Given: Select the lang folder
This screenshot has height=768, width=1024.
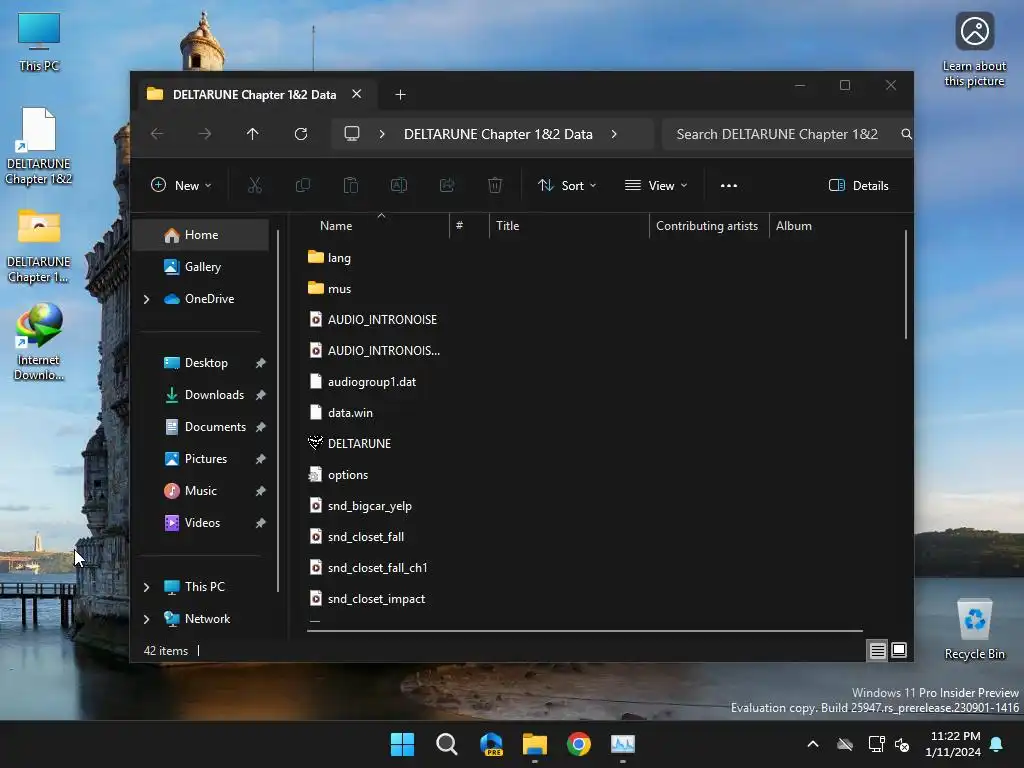Looking at the screenshot, I should 329,257.
